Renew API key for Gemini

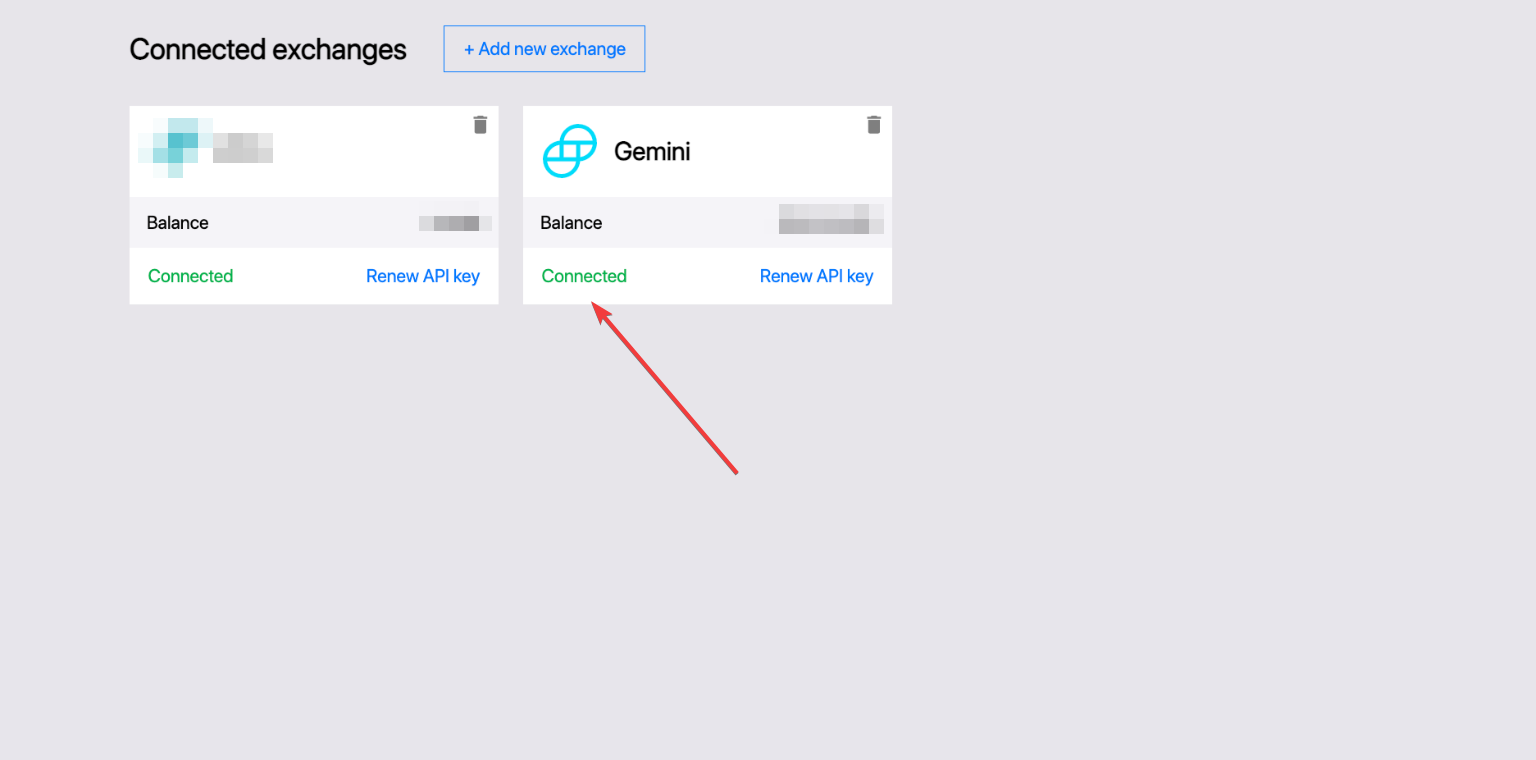816,276
